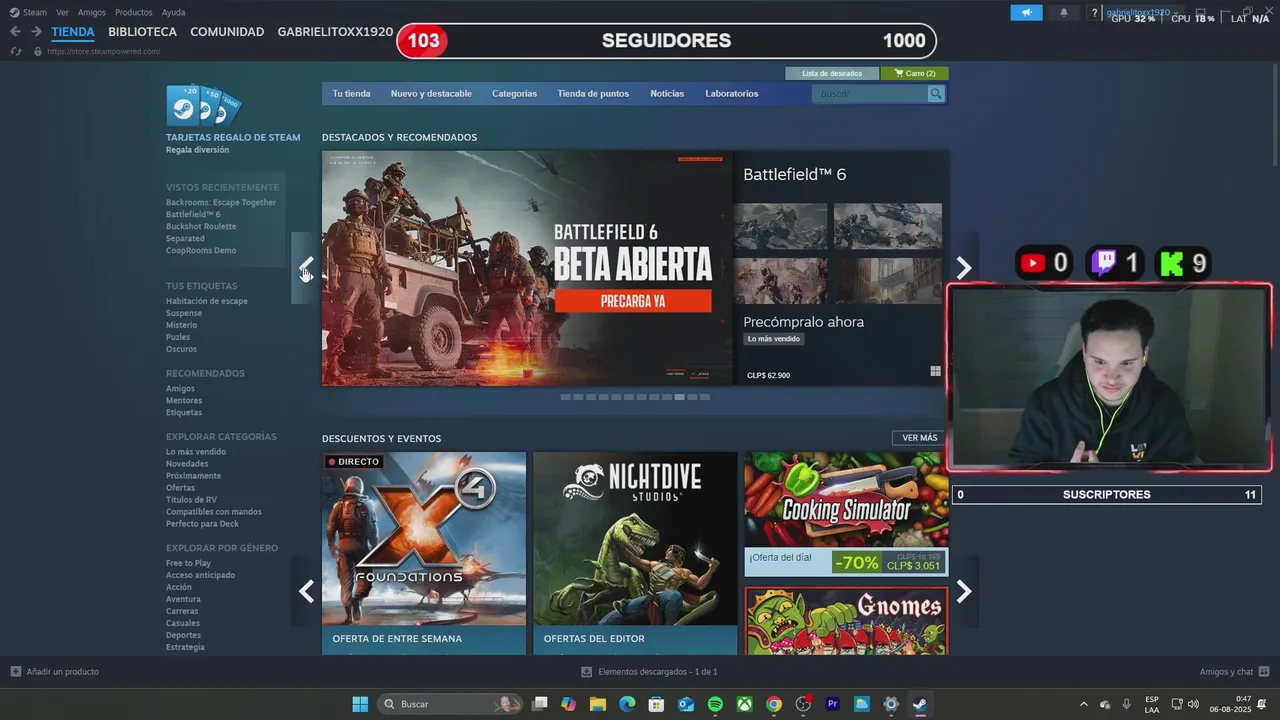
Task: Open the Carro (2) cart button
Action: point(915,73)
